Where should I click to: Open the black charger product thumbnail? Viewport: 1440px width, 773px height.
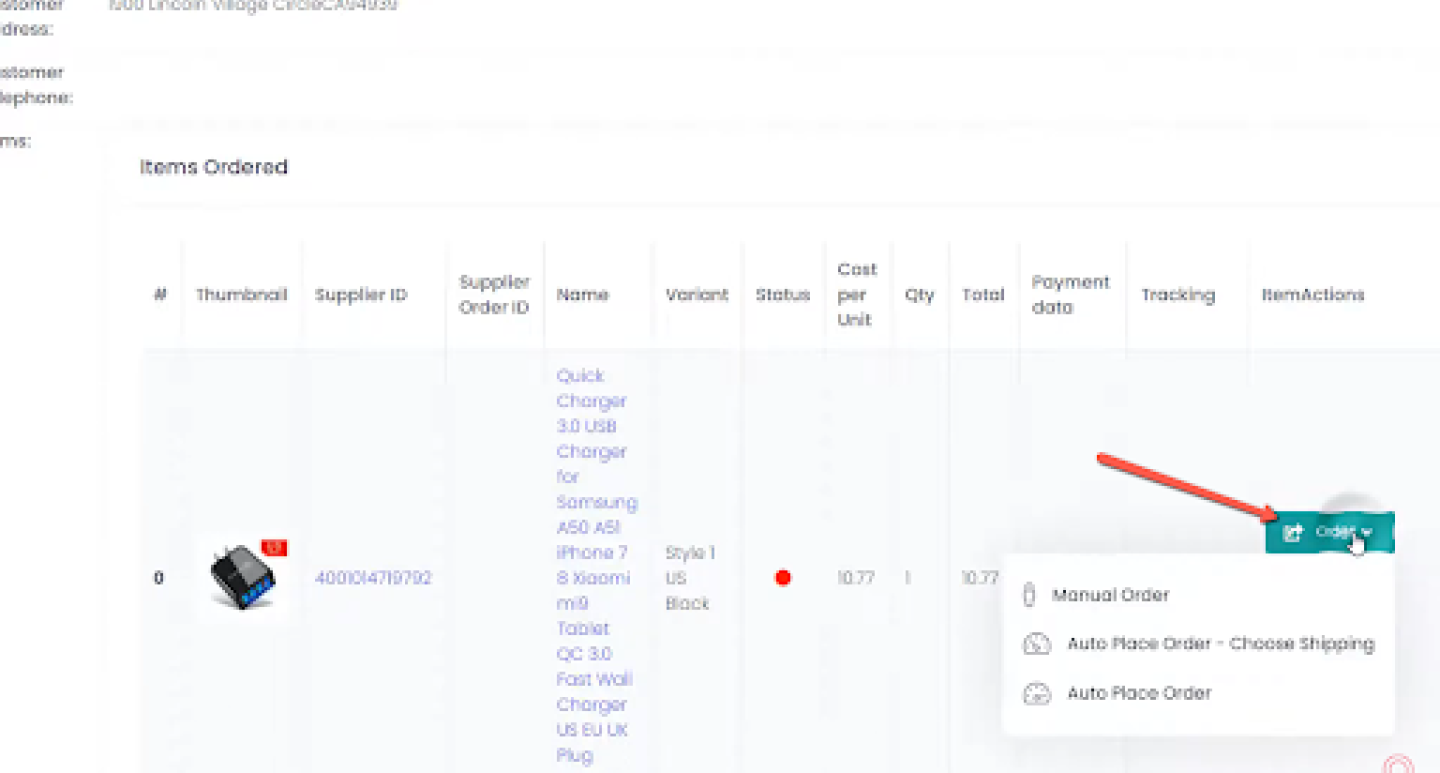coord(240,578)
